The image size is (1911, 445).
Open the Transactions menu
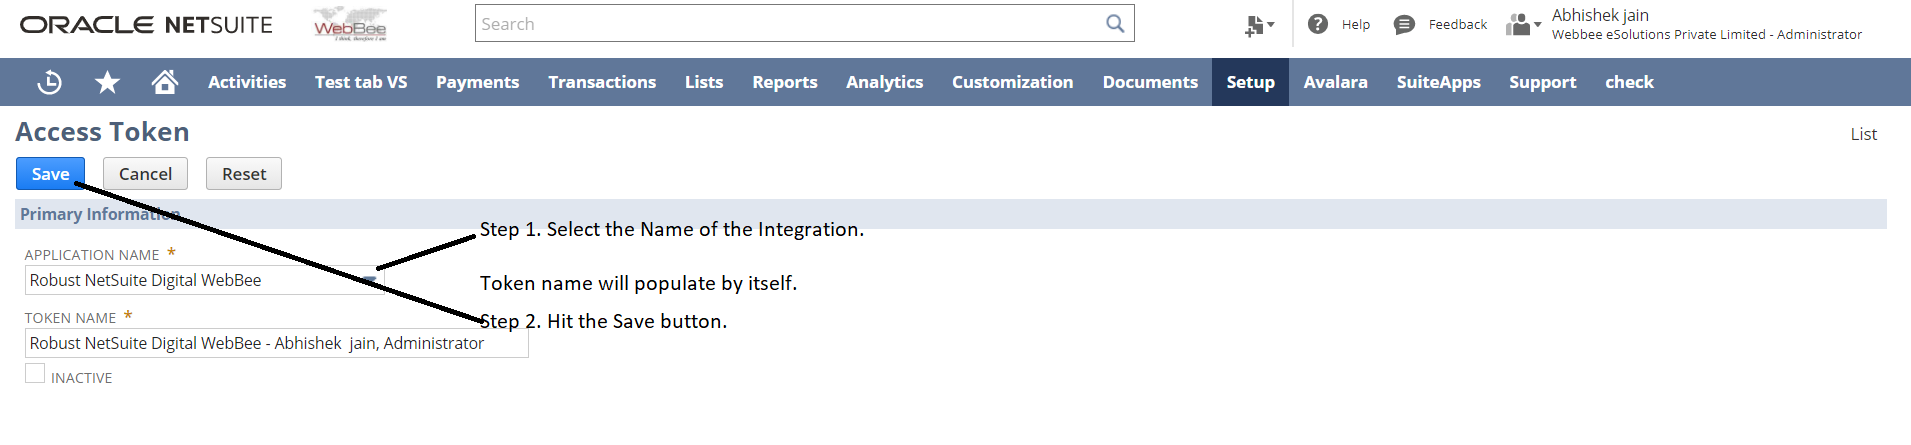[602, 82]
